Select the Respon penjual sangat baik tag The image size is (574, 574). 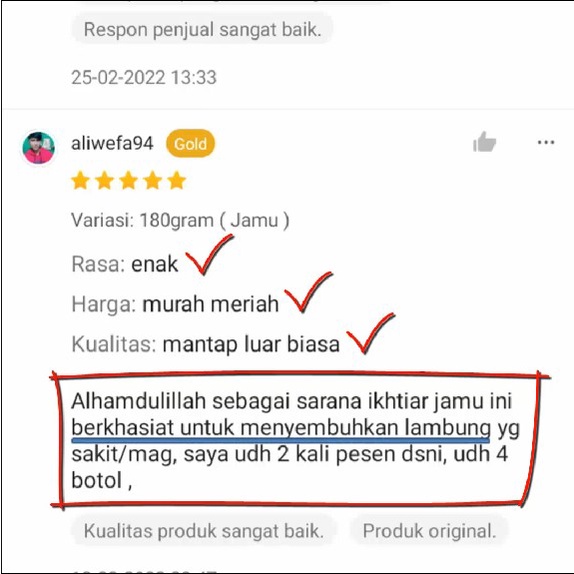click(x=202, y=29)
